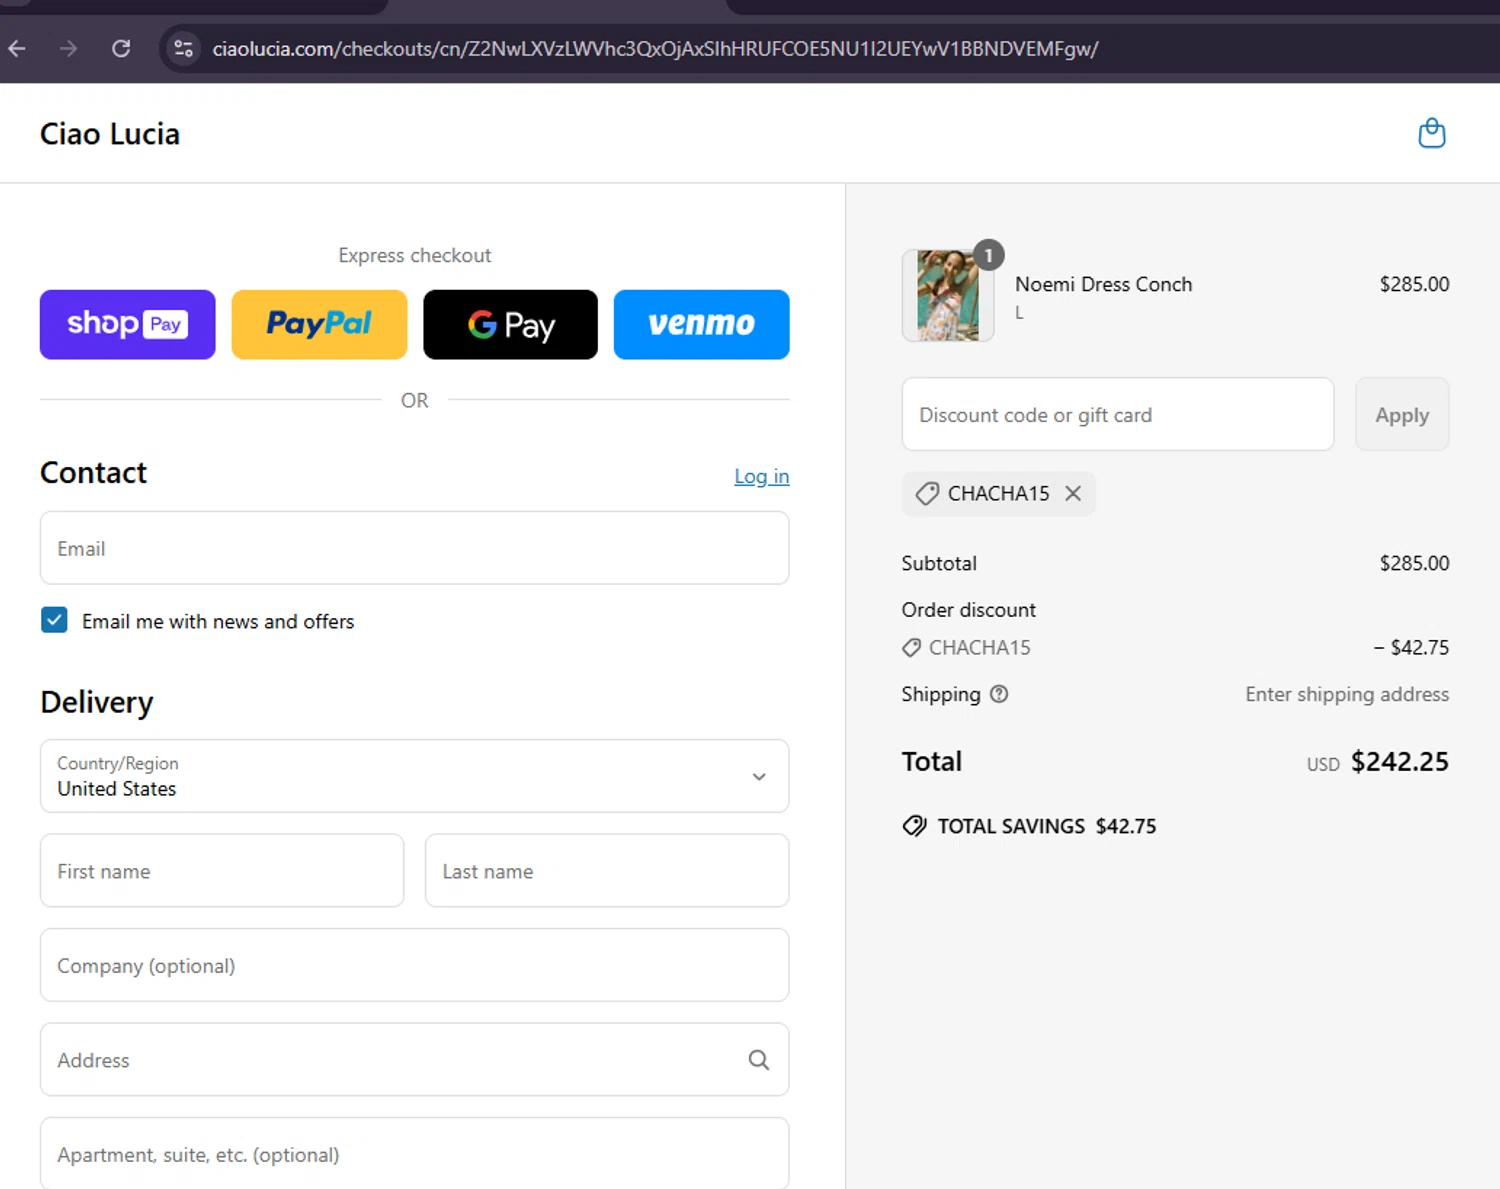Reload the checkout page
1500x1189 pixels.
pyautogui.click(x=121, y=48)
